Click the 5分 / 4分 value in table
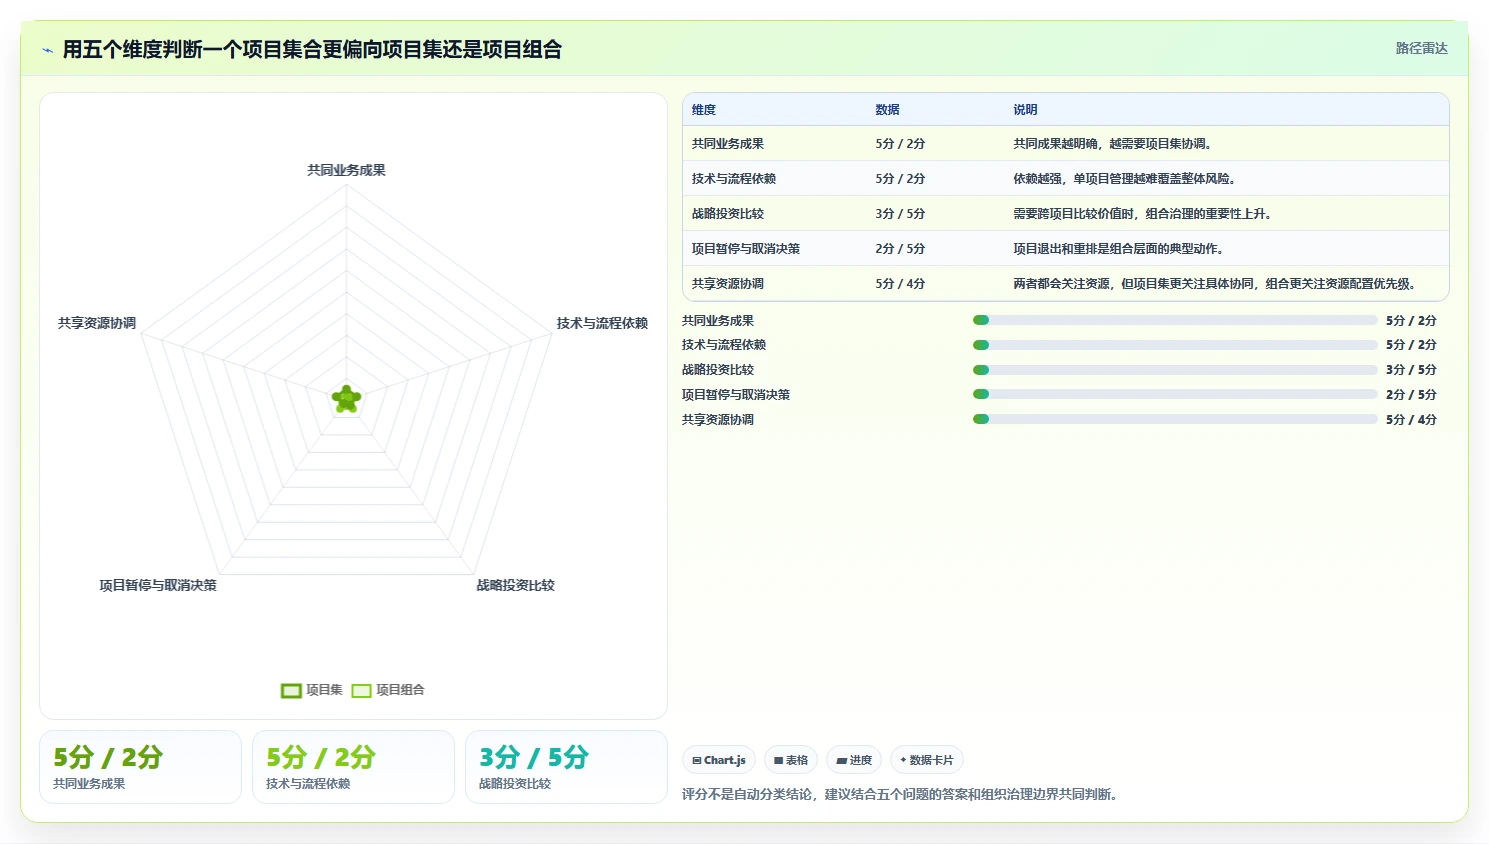 point(900,284)
